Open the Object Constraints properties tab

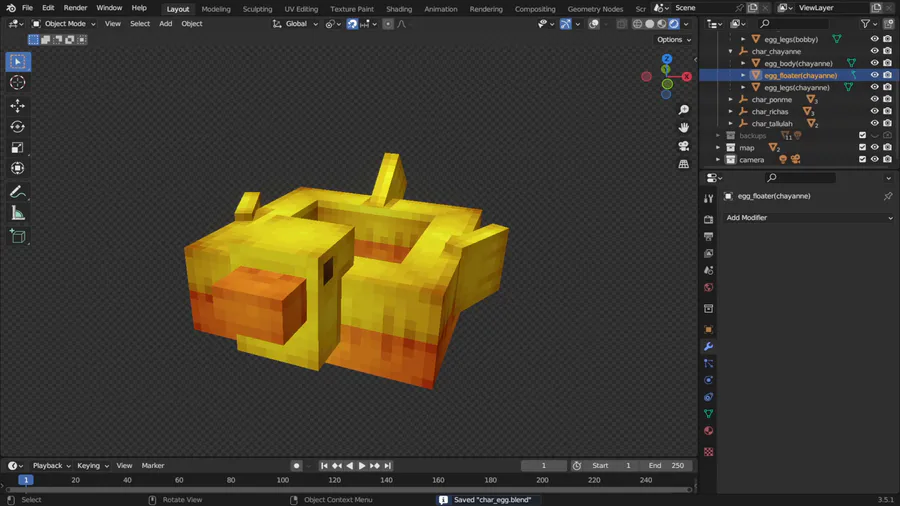pos(708,397)
